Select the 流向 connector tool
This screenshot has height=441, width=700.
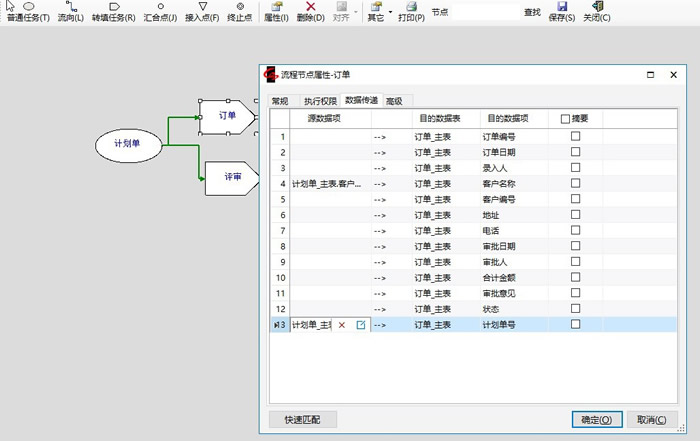point(71,12)
